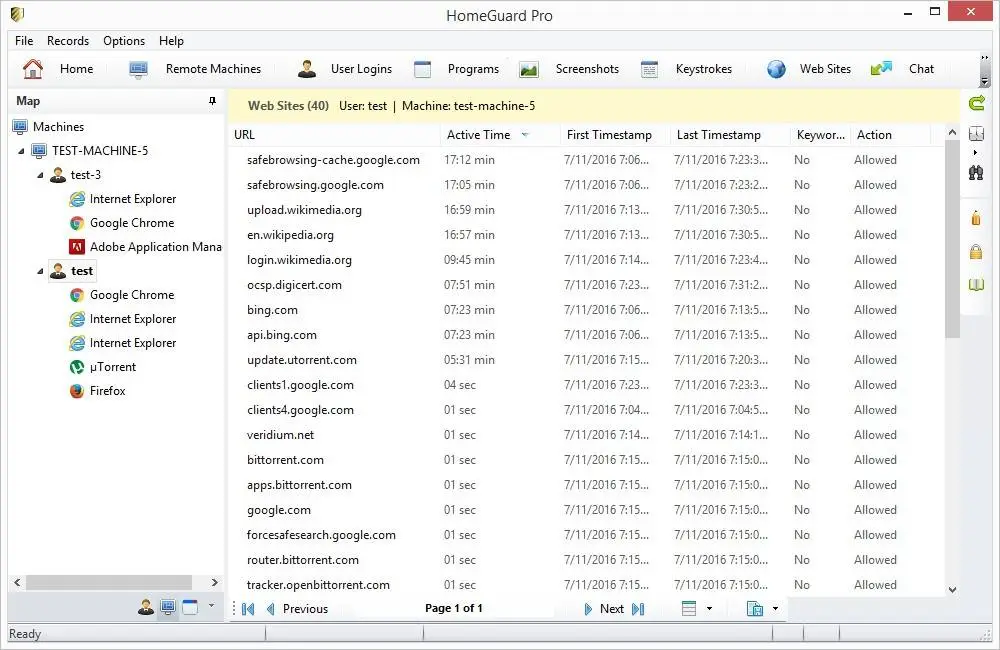
Task: Collapse the test user node
Action: (x=40, y=271)
